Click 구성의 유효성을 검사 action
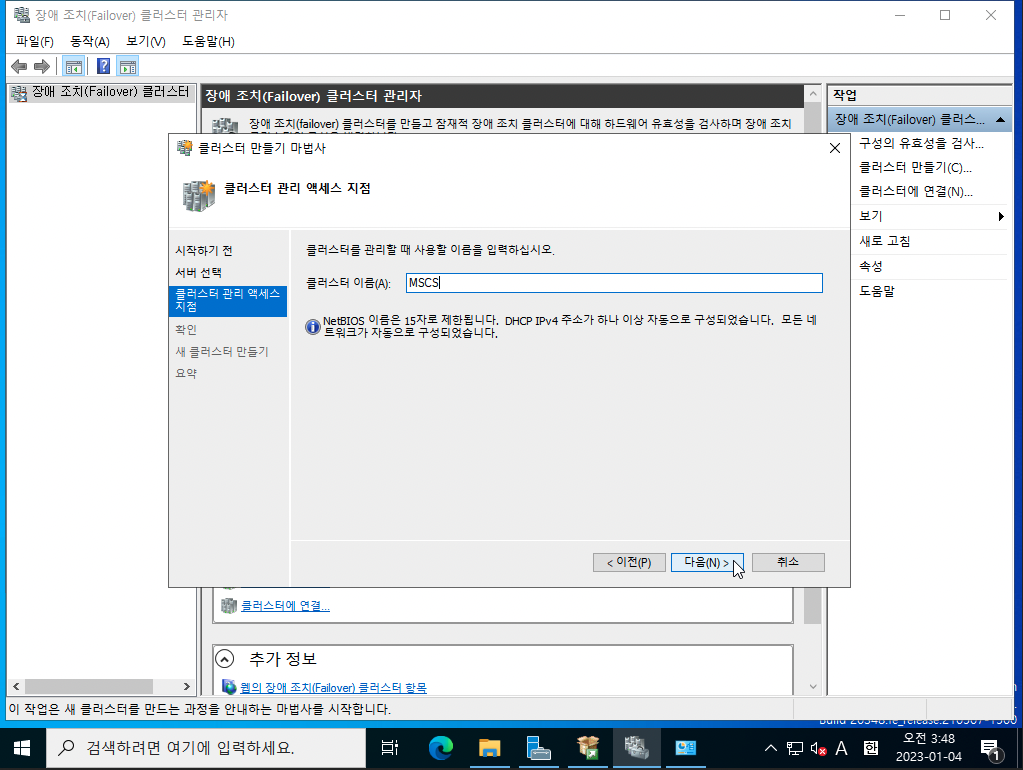 coord(921,143)
